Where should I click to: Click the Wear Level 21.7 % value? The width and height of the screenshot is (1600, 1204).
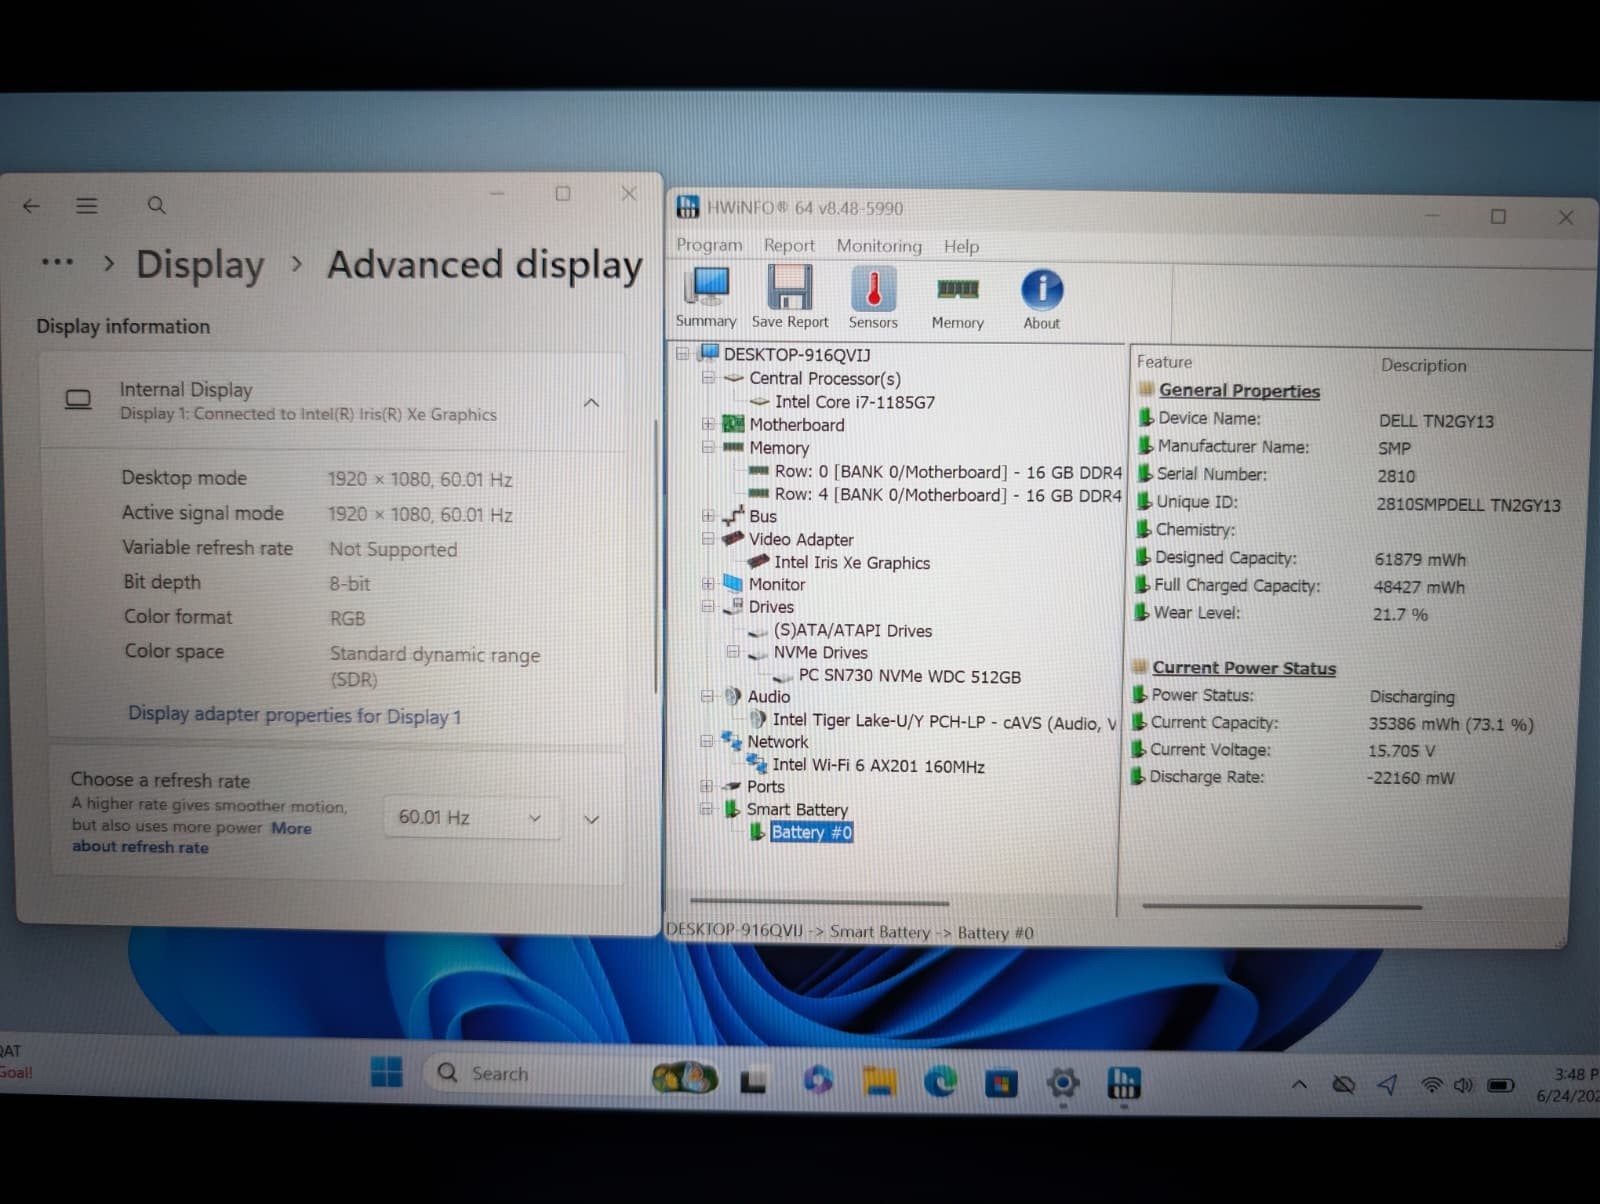pyautogui.click(x=1400, y=614)
